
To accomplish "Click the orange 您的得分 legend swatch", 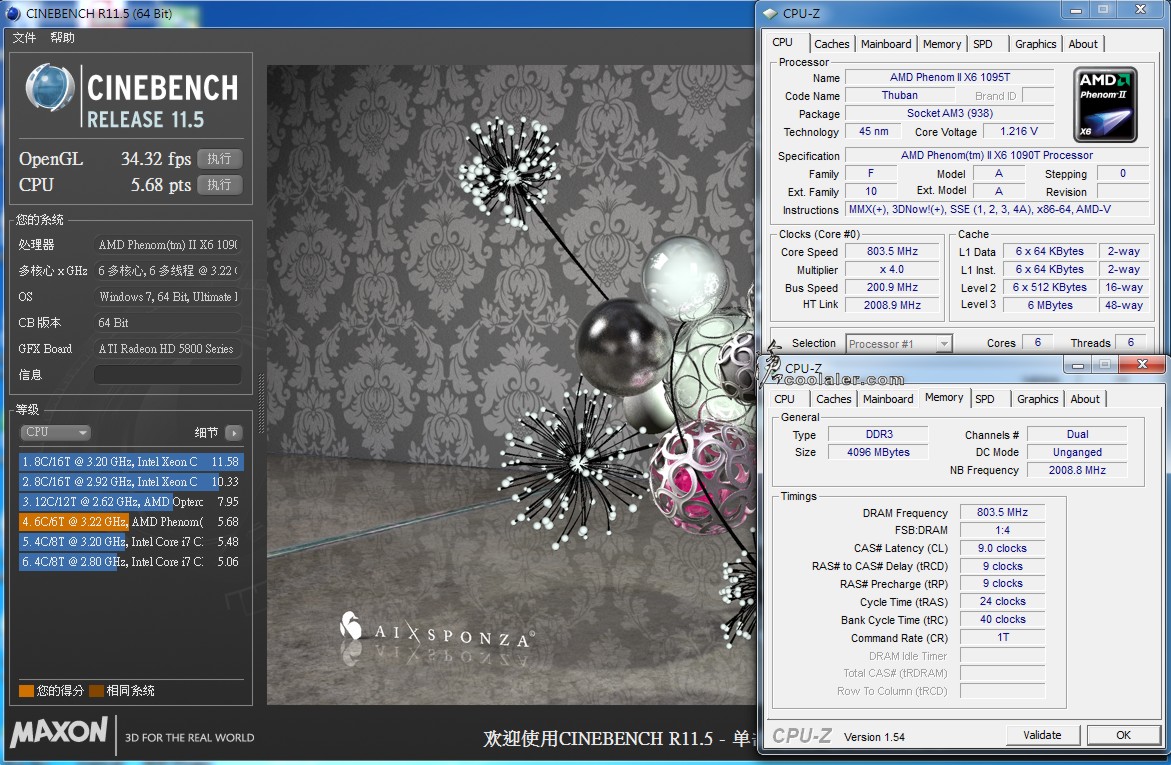I will pyautogui.click(x=26, y=691).
